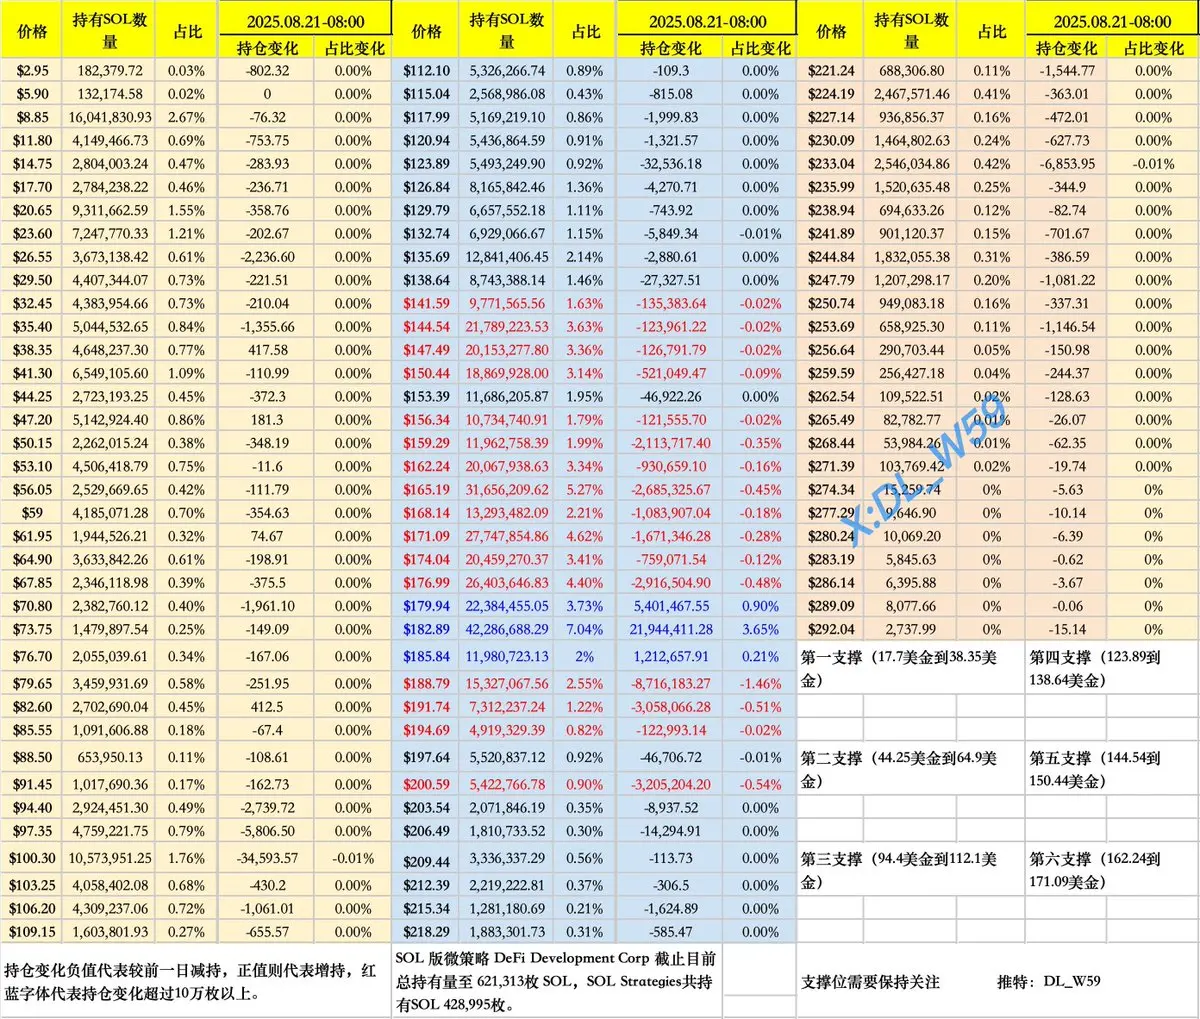Image resolution: width=1200 pixels, height=1019 pixels.
Task: Click position change -521,049.47
Action: 669,373
